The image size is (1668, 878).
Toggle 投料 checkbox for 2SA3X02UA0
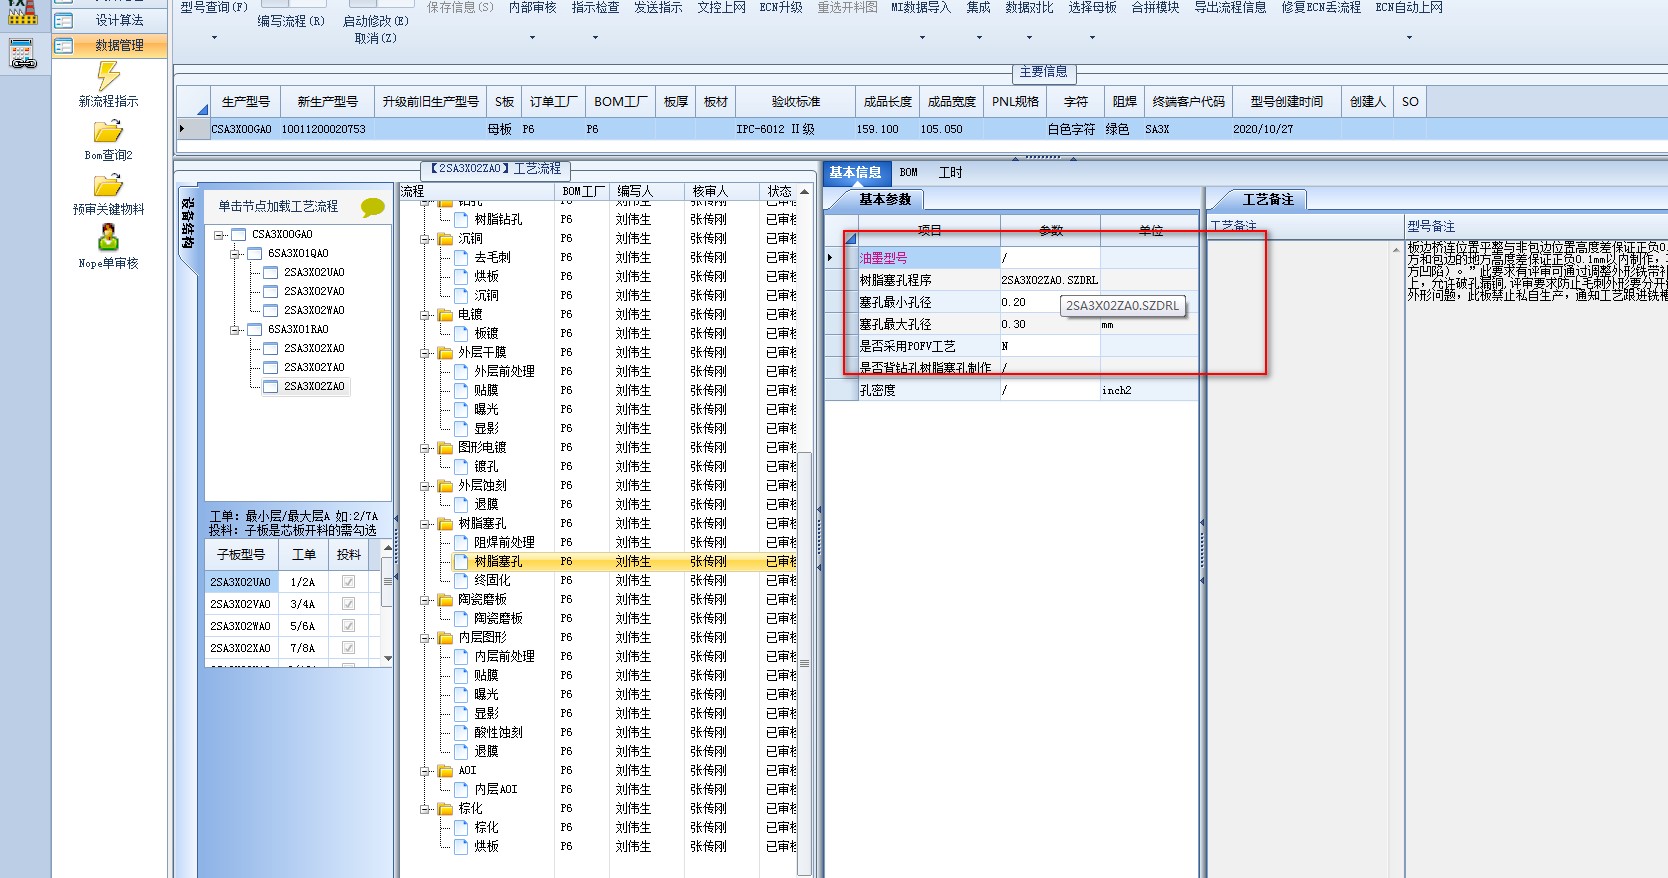348,582
